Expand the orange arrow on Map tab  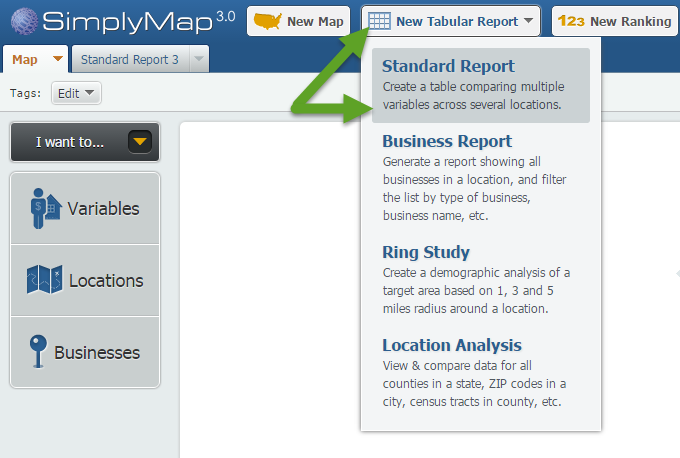pyautogui.click(x=58, y=59)
